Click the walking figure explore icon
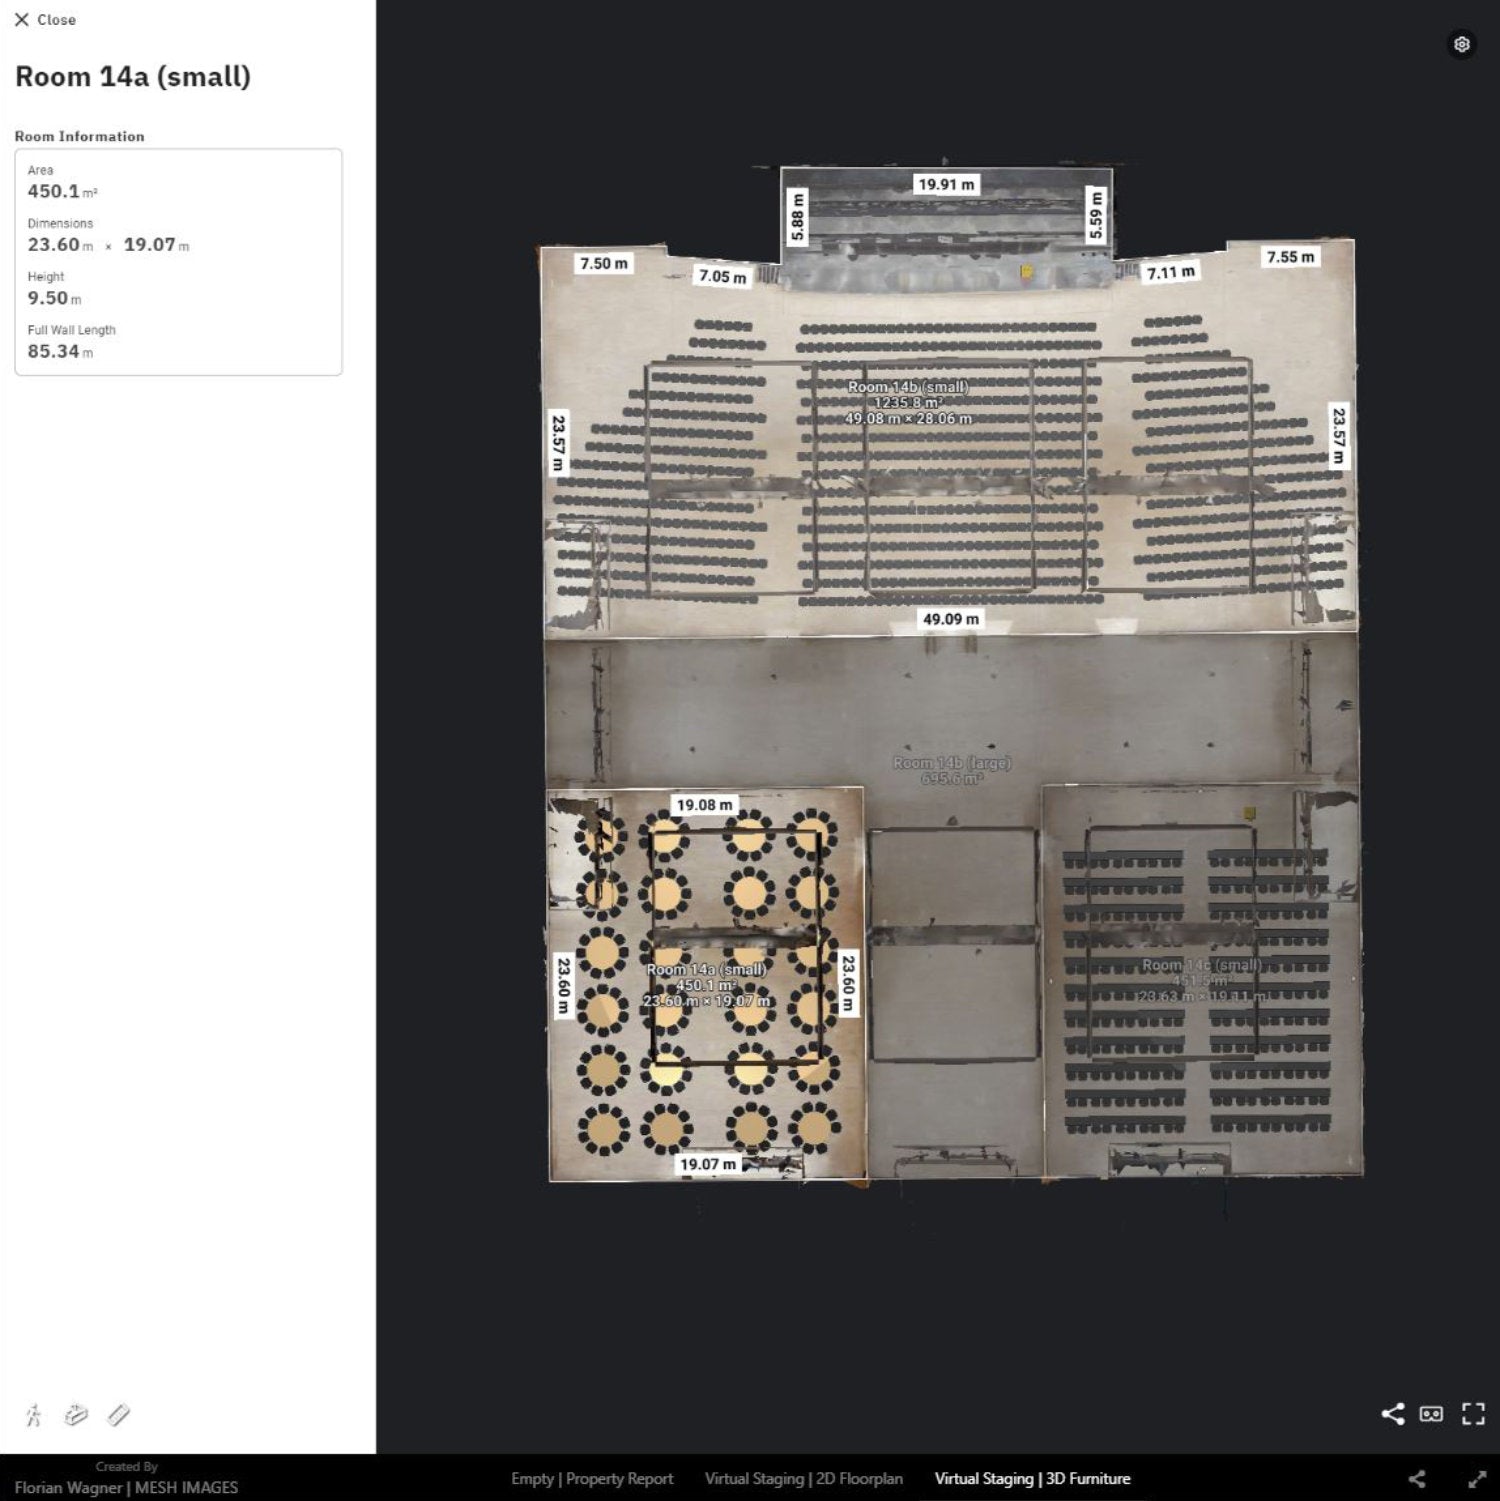Image resolution: width=1500 pixels, height=1501 pixels. coord(34,1415)
